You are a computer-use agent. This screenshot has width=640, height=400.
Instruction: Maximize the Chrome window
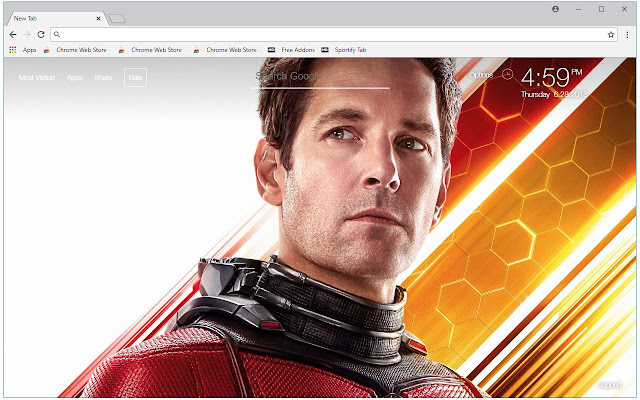pos(601,9)
